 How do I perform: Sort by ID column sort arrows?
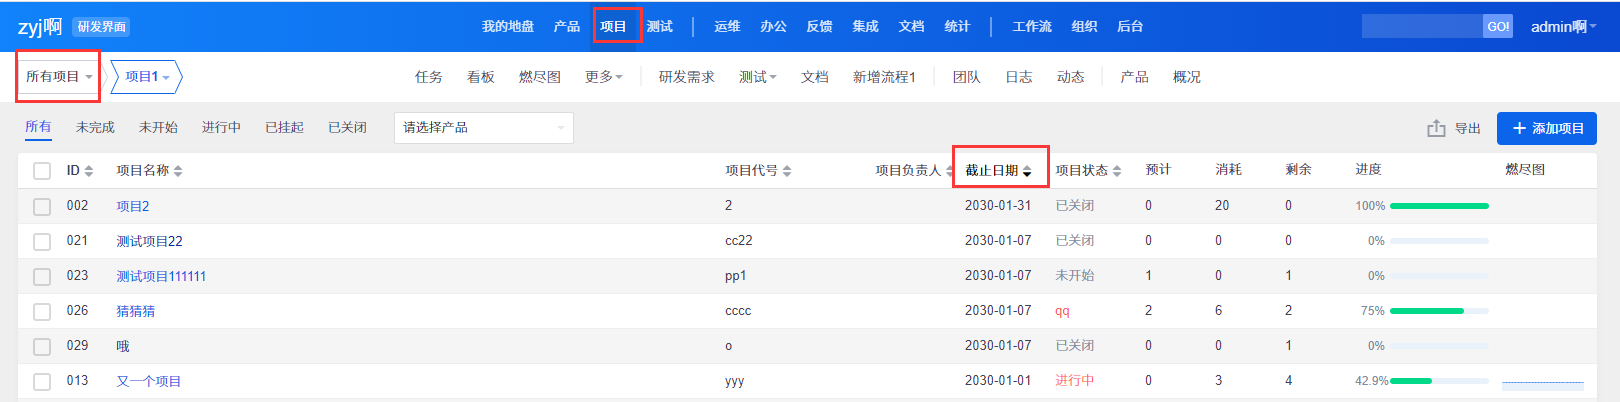89,171
